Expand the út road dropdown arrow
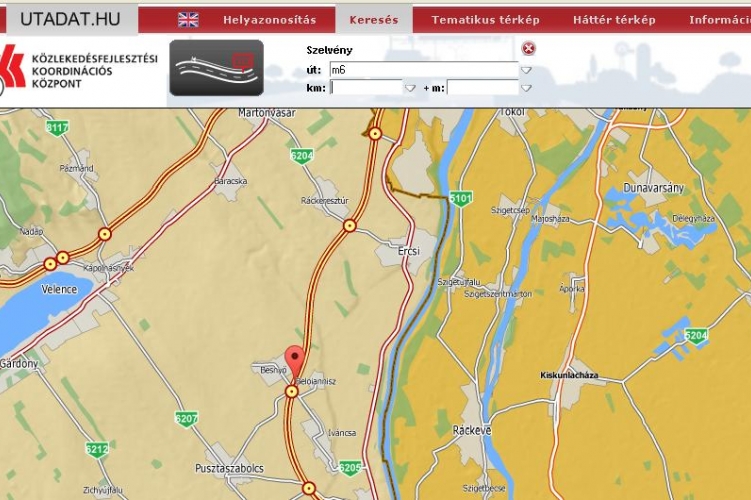This screenshot has height=500, width=751. (526, 70)
